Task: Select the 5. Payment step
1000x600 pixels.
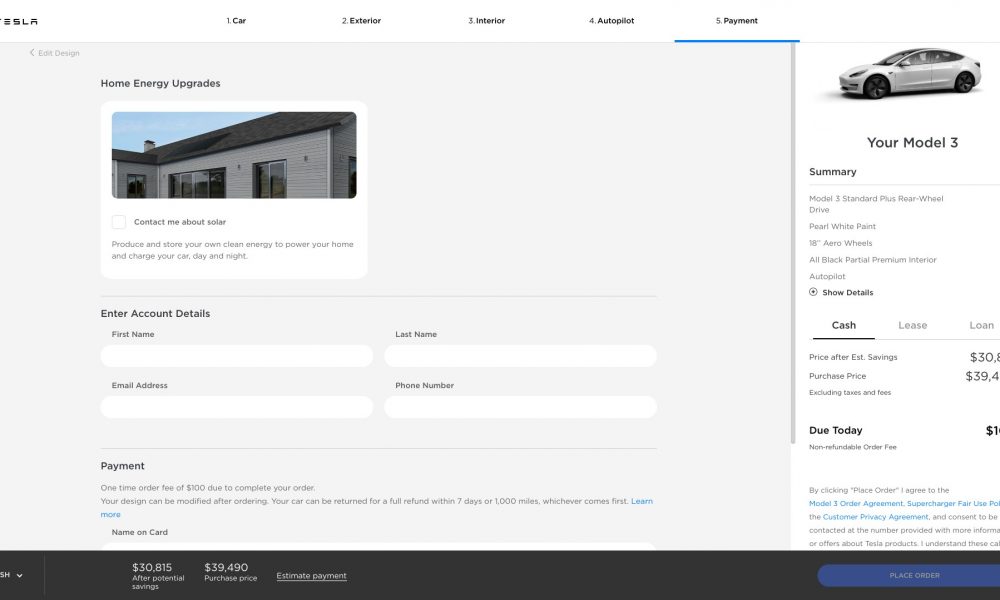Action: (737, 20)
